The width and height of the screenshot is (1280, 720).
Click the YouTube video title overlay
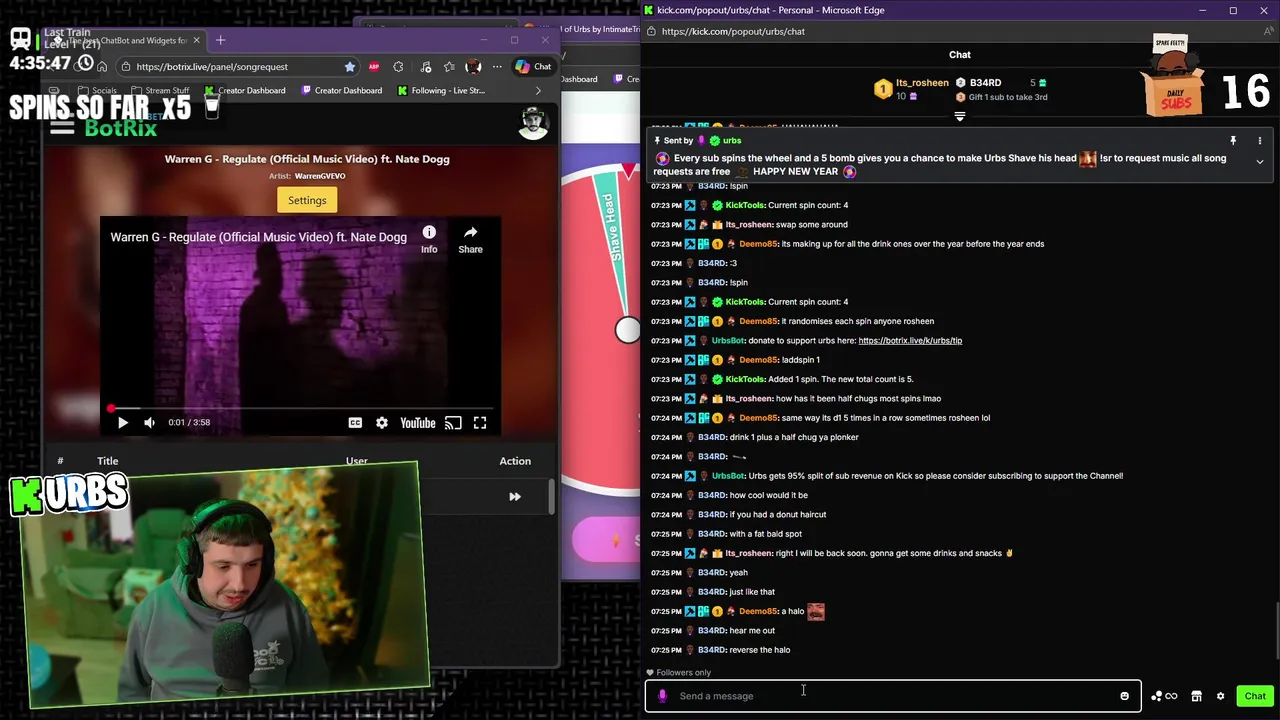(x=258, y=237)
